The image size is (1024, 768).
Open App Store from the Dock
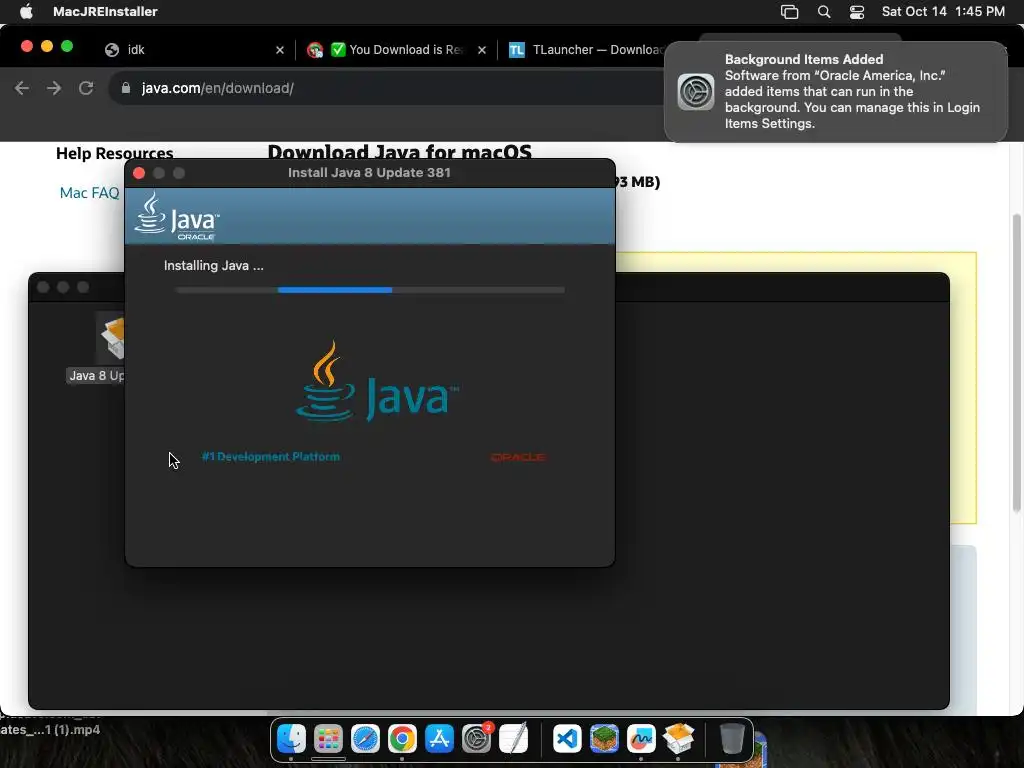(439, 739)
